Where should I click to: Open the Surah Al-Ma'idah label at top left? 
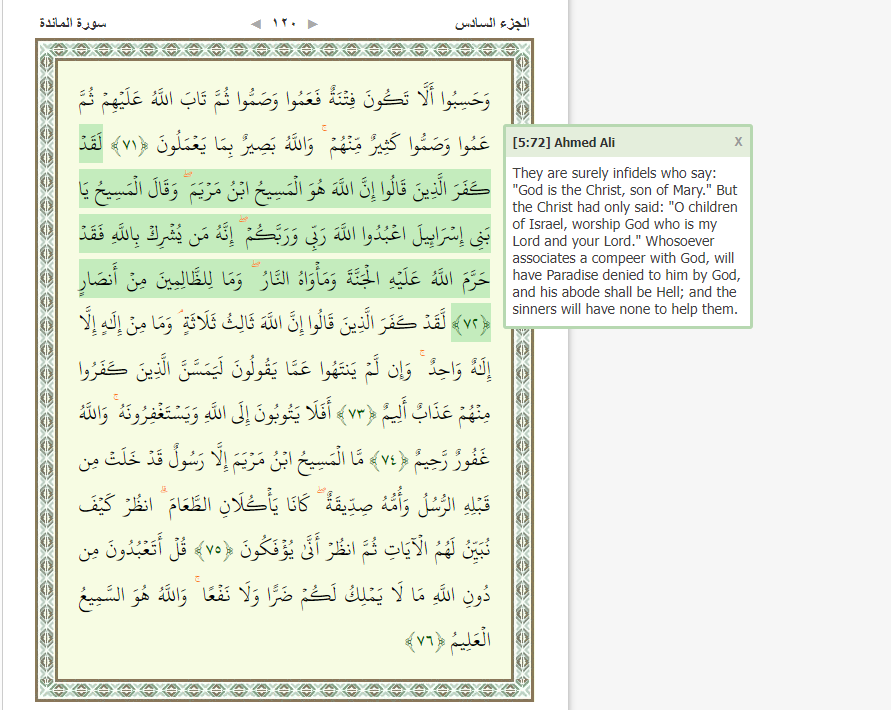click(x=73, y=22)
